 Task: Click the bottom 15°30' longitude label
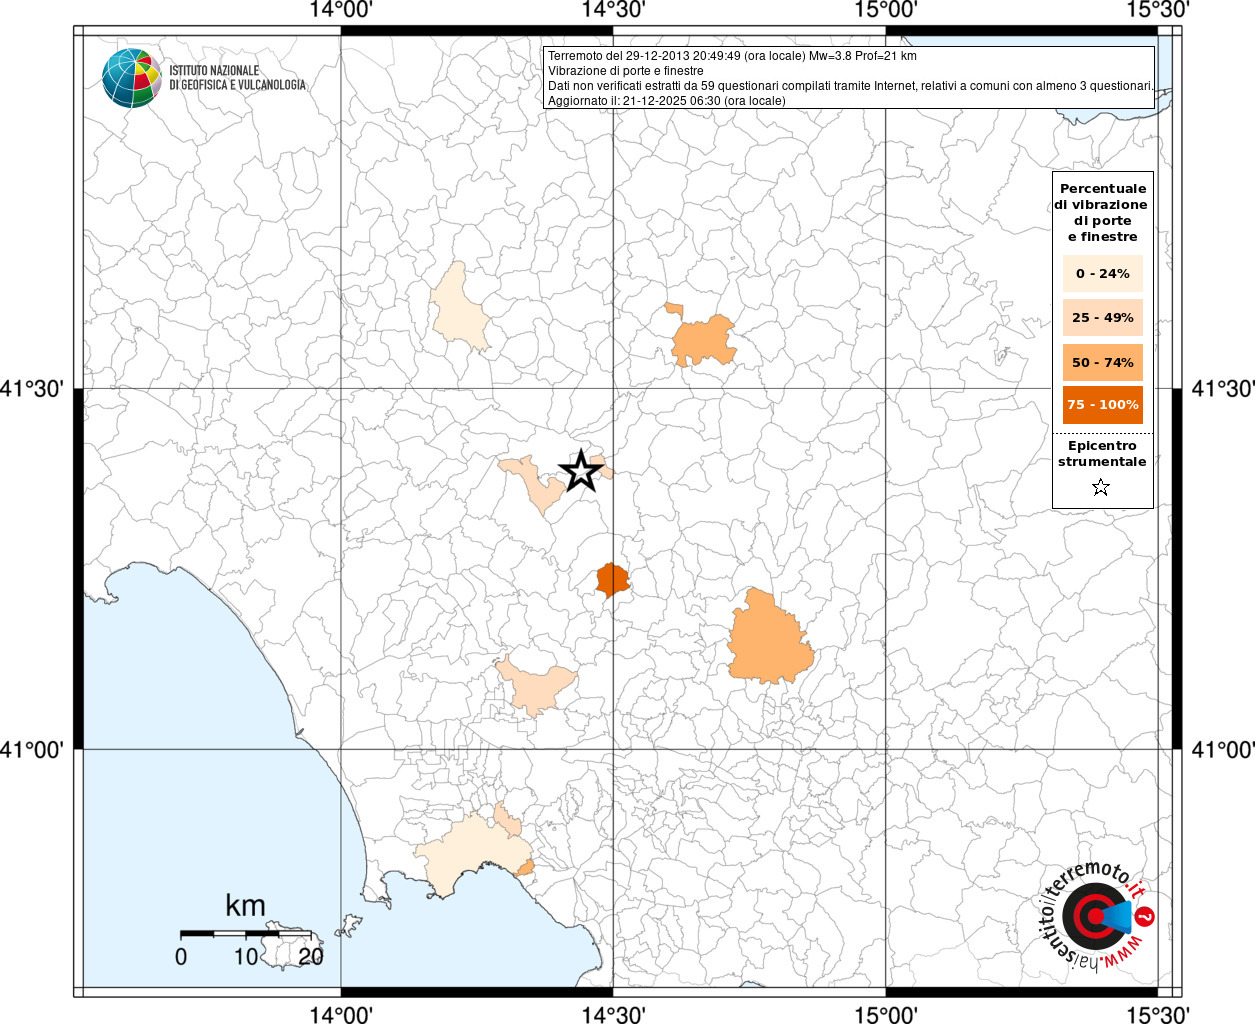(x=1158, y=1014)
